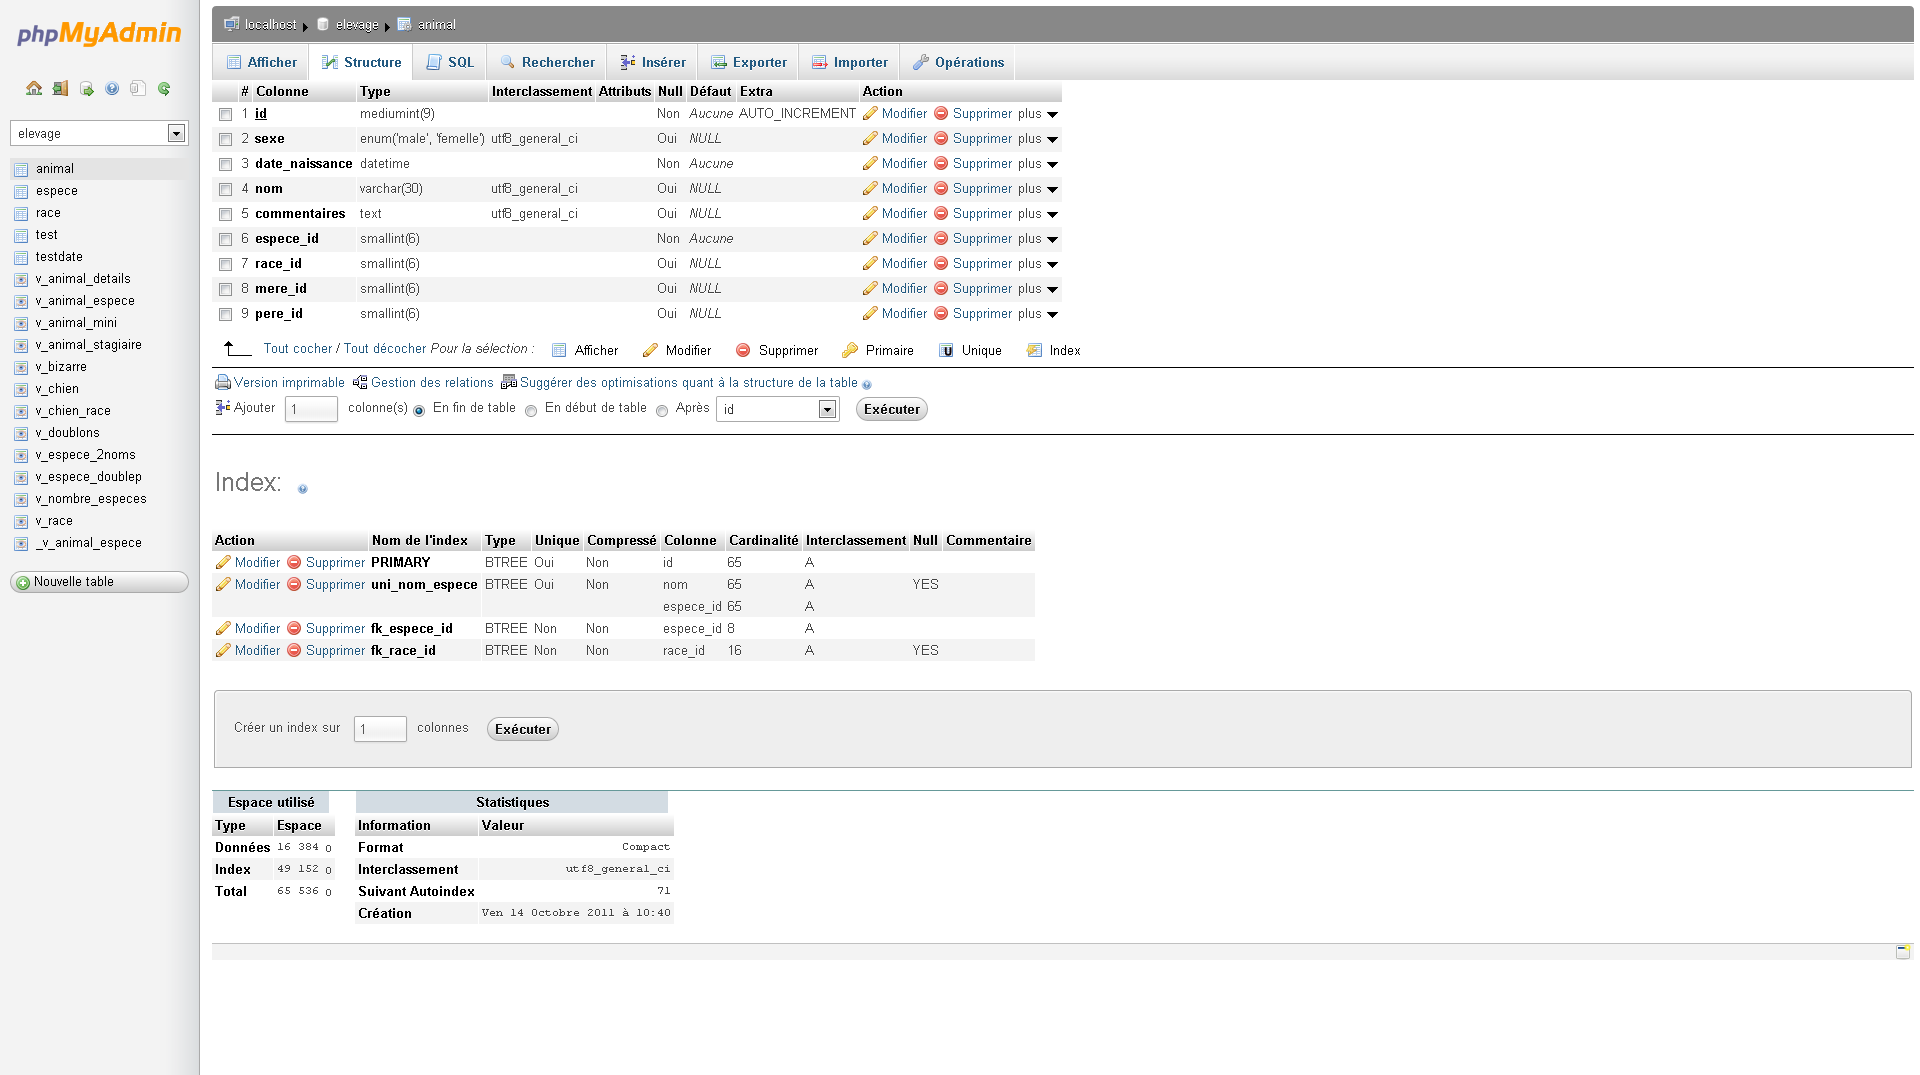Open the 'Après' column dropdown showing id

point(777,409)
